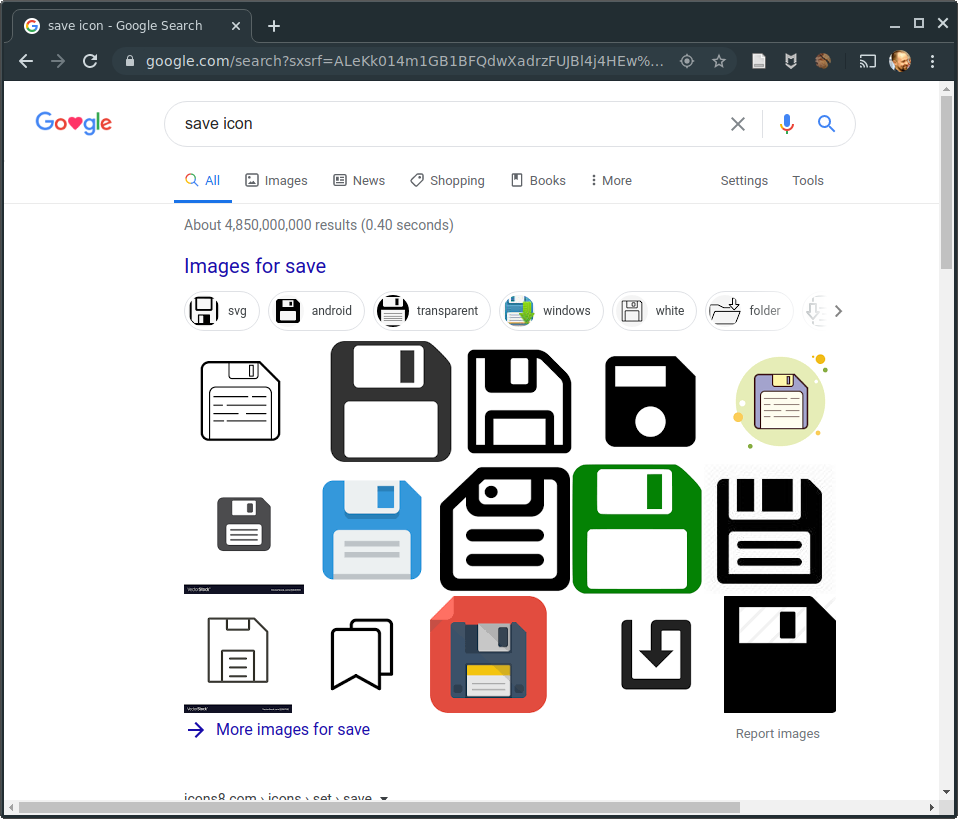
Task: Switch to the Books tab
Action: point(538,180)
